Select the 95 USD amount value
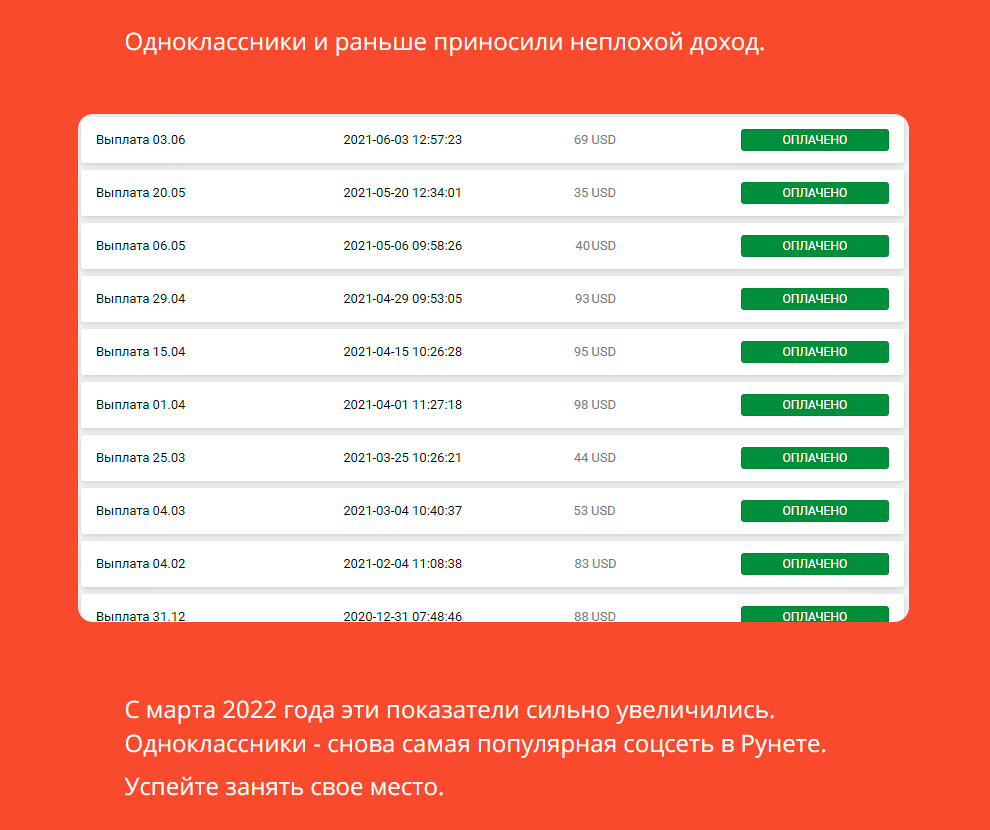The height and width of the screenshot is (830, 990). click(x=594, y=352)
